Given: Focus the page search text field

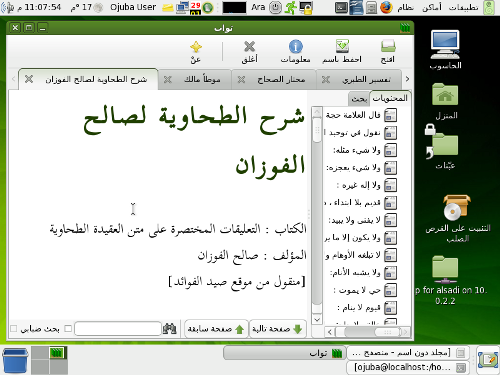Looking at the screenshot, I should point(118,329).
